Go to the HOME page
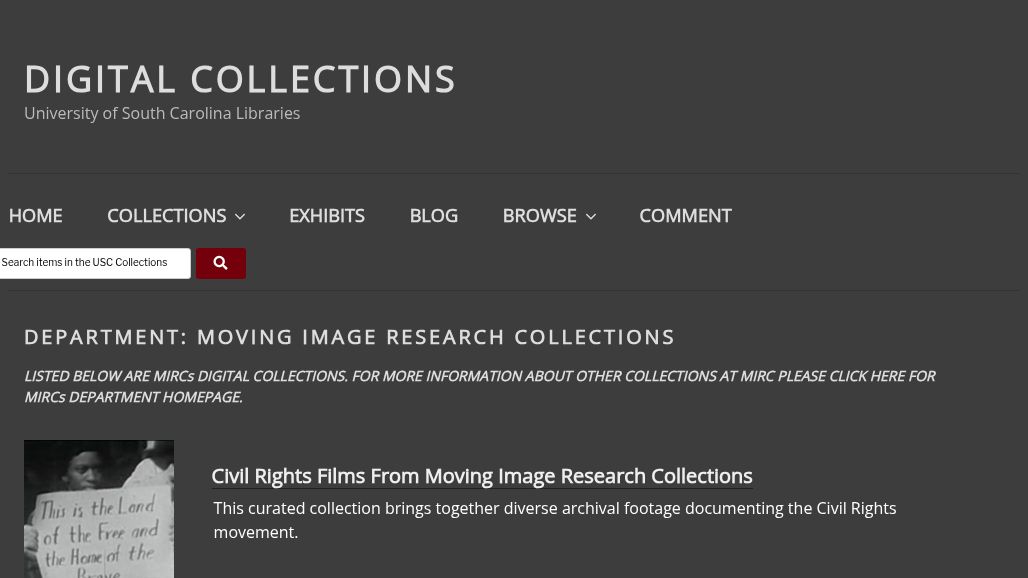 pos(35,216)
